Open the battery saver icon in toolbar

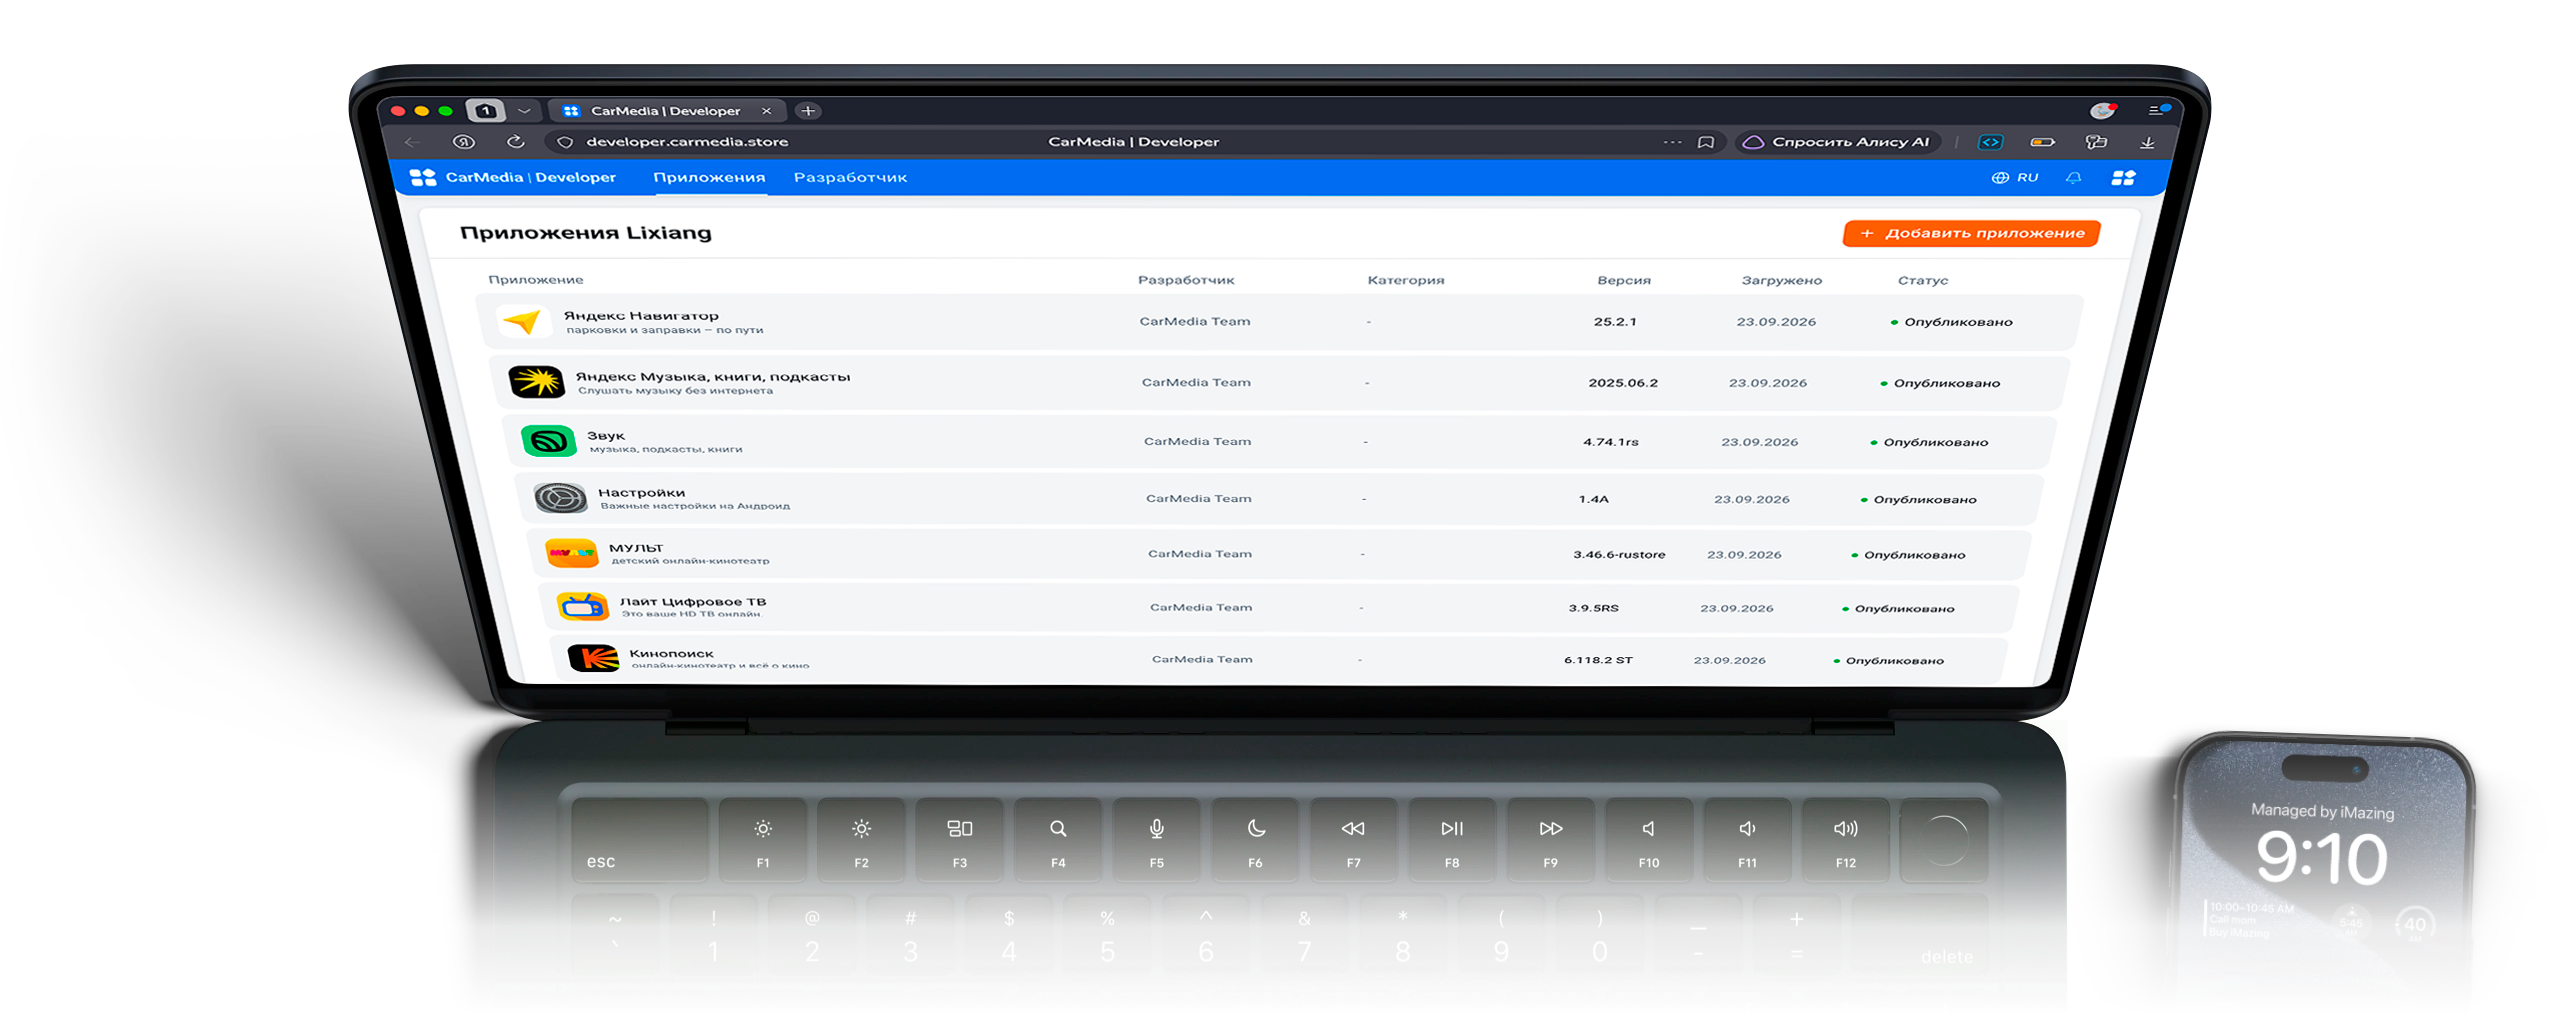coord(2042,142)
